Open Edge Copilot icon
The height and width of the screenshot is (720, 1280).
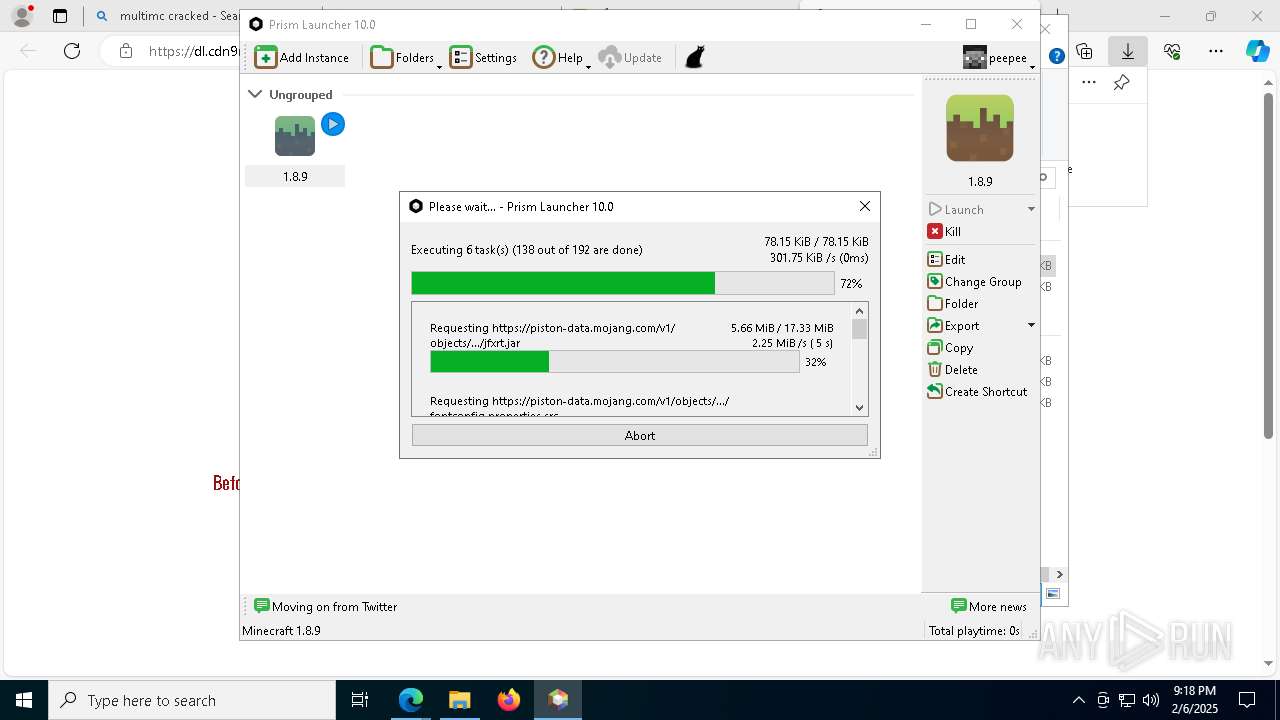(1257, 51)
